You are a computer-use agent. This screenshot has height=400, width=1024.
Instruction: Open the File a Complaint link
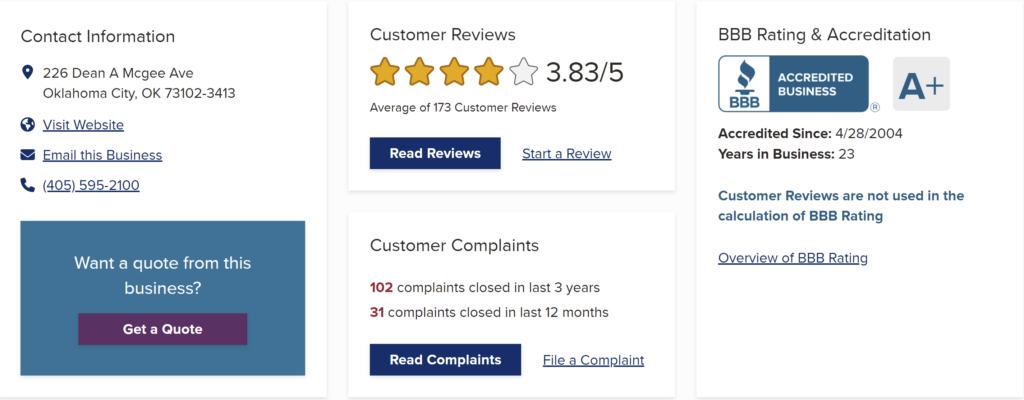coord(594,360)
